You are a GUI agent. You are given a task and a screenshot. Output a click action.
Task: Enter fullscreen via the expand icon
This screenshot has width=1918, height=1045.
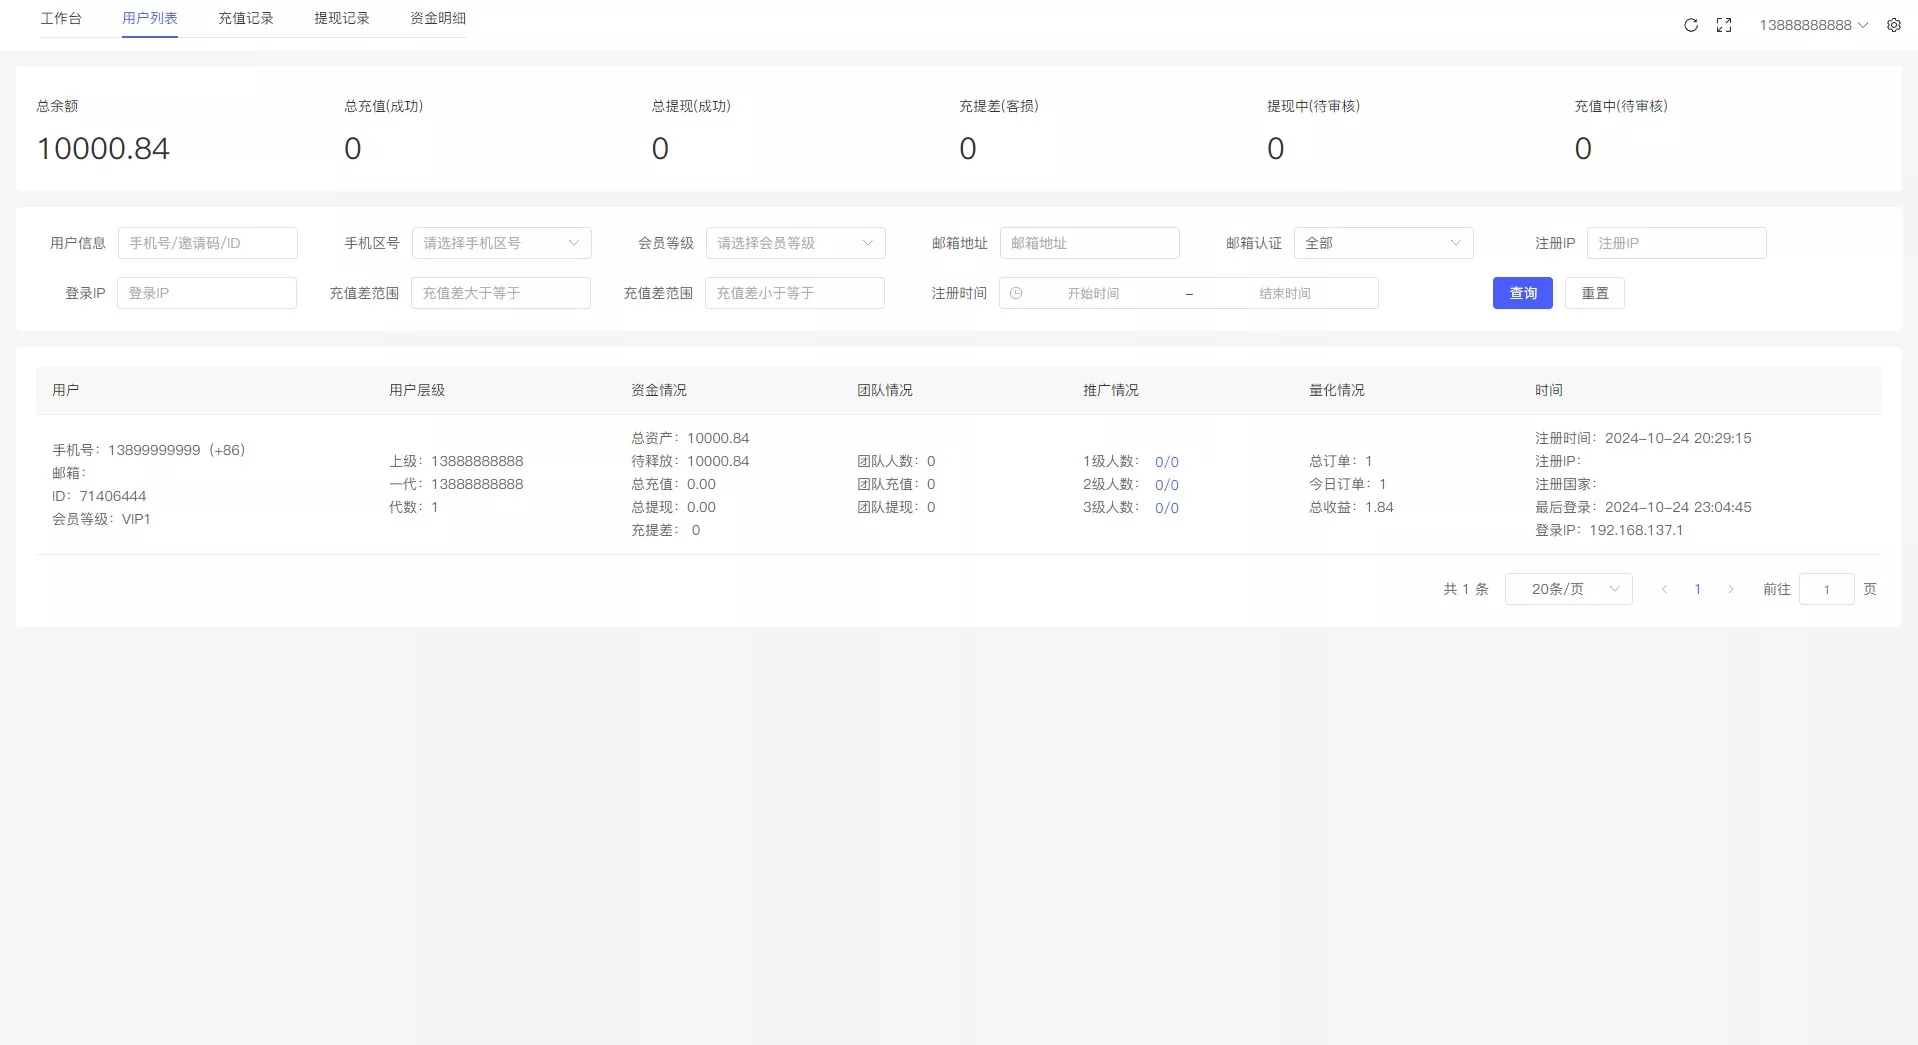coord(1724,24)
